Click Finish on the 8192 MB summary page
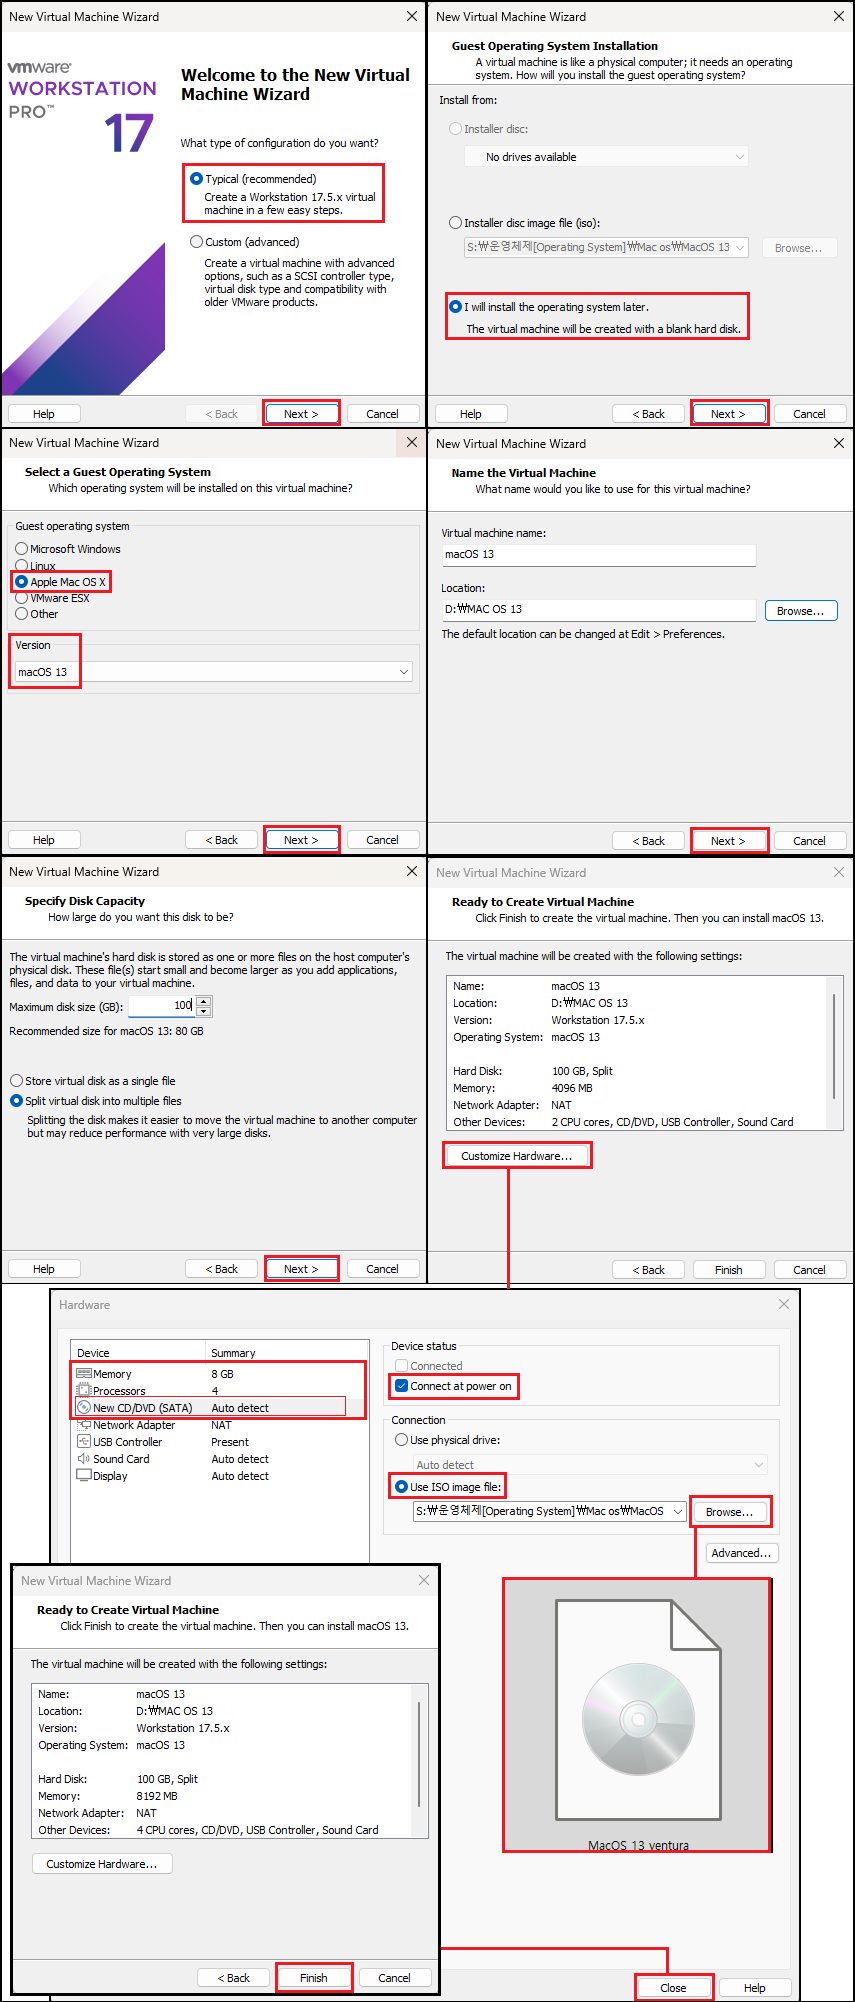Image resolution: width=855 pixels, height=2002 pixels. click(x=313, y=1978)
